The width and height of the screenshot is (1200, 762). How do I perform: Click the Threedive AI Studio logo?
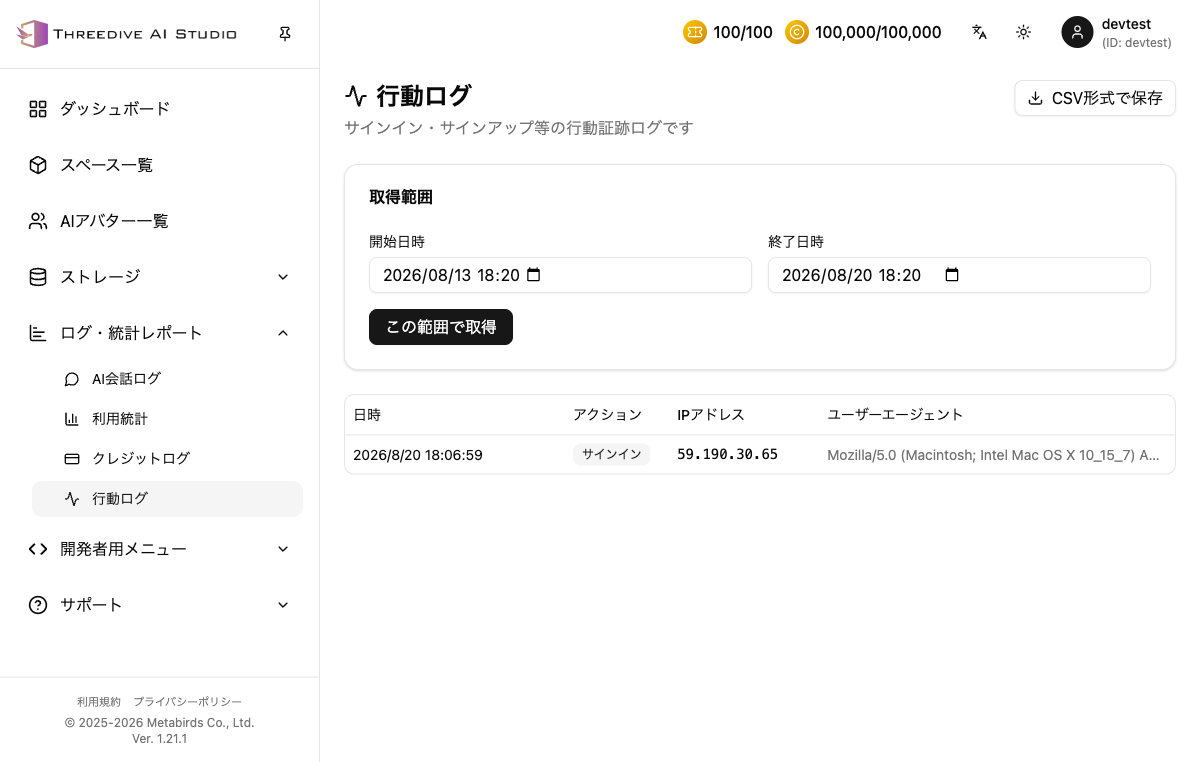(127, 34)
